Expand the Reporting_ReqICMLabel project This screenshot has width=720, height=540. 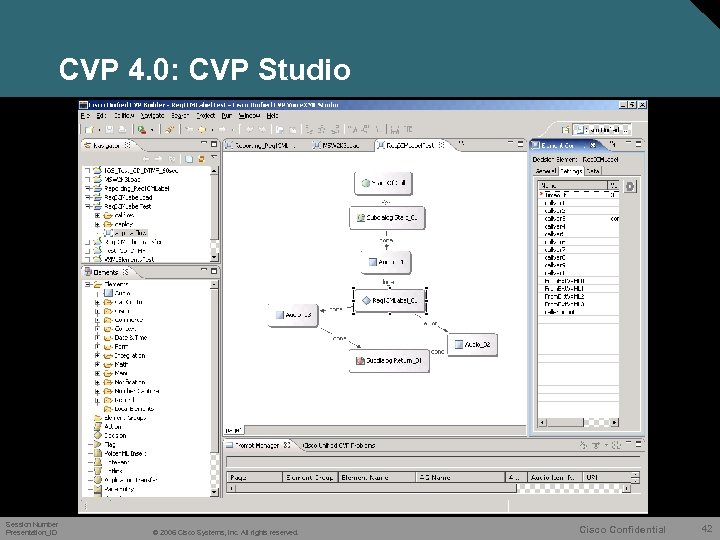[88, 188]
